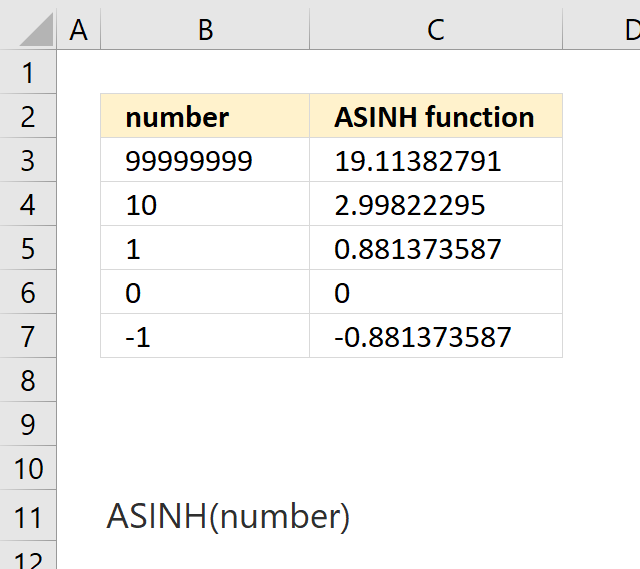
Task: Select cell showing 2.99822295
Action: pyautogui.click(x=436, y=204)
